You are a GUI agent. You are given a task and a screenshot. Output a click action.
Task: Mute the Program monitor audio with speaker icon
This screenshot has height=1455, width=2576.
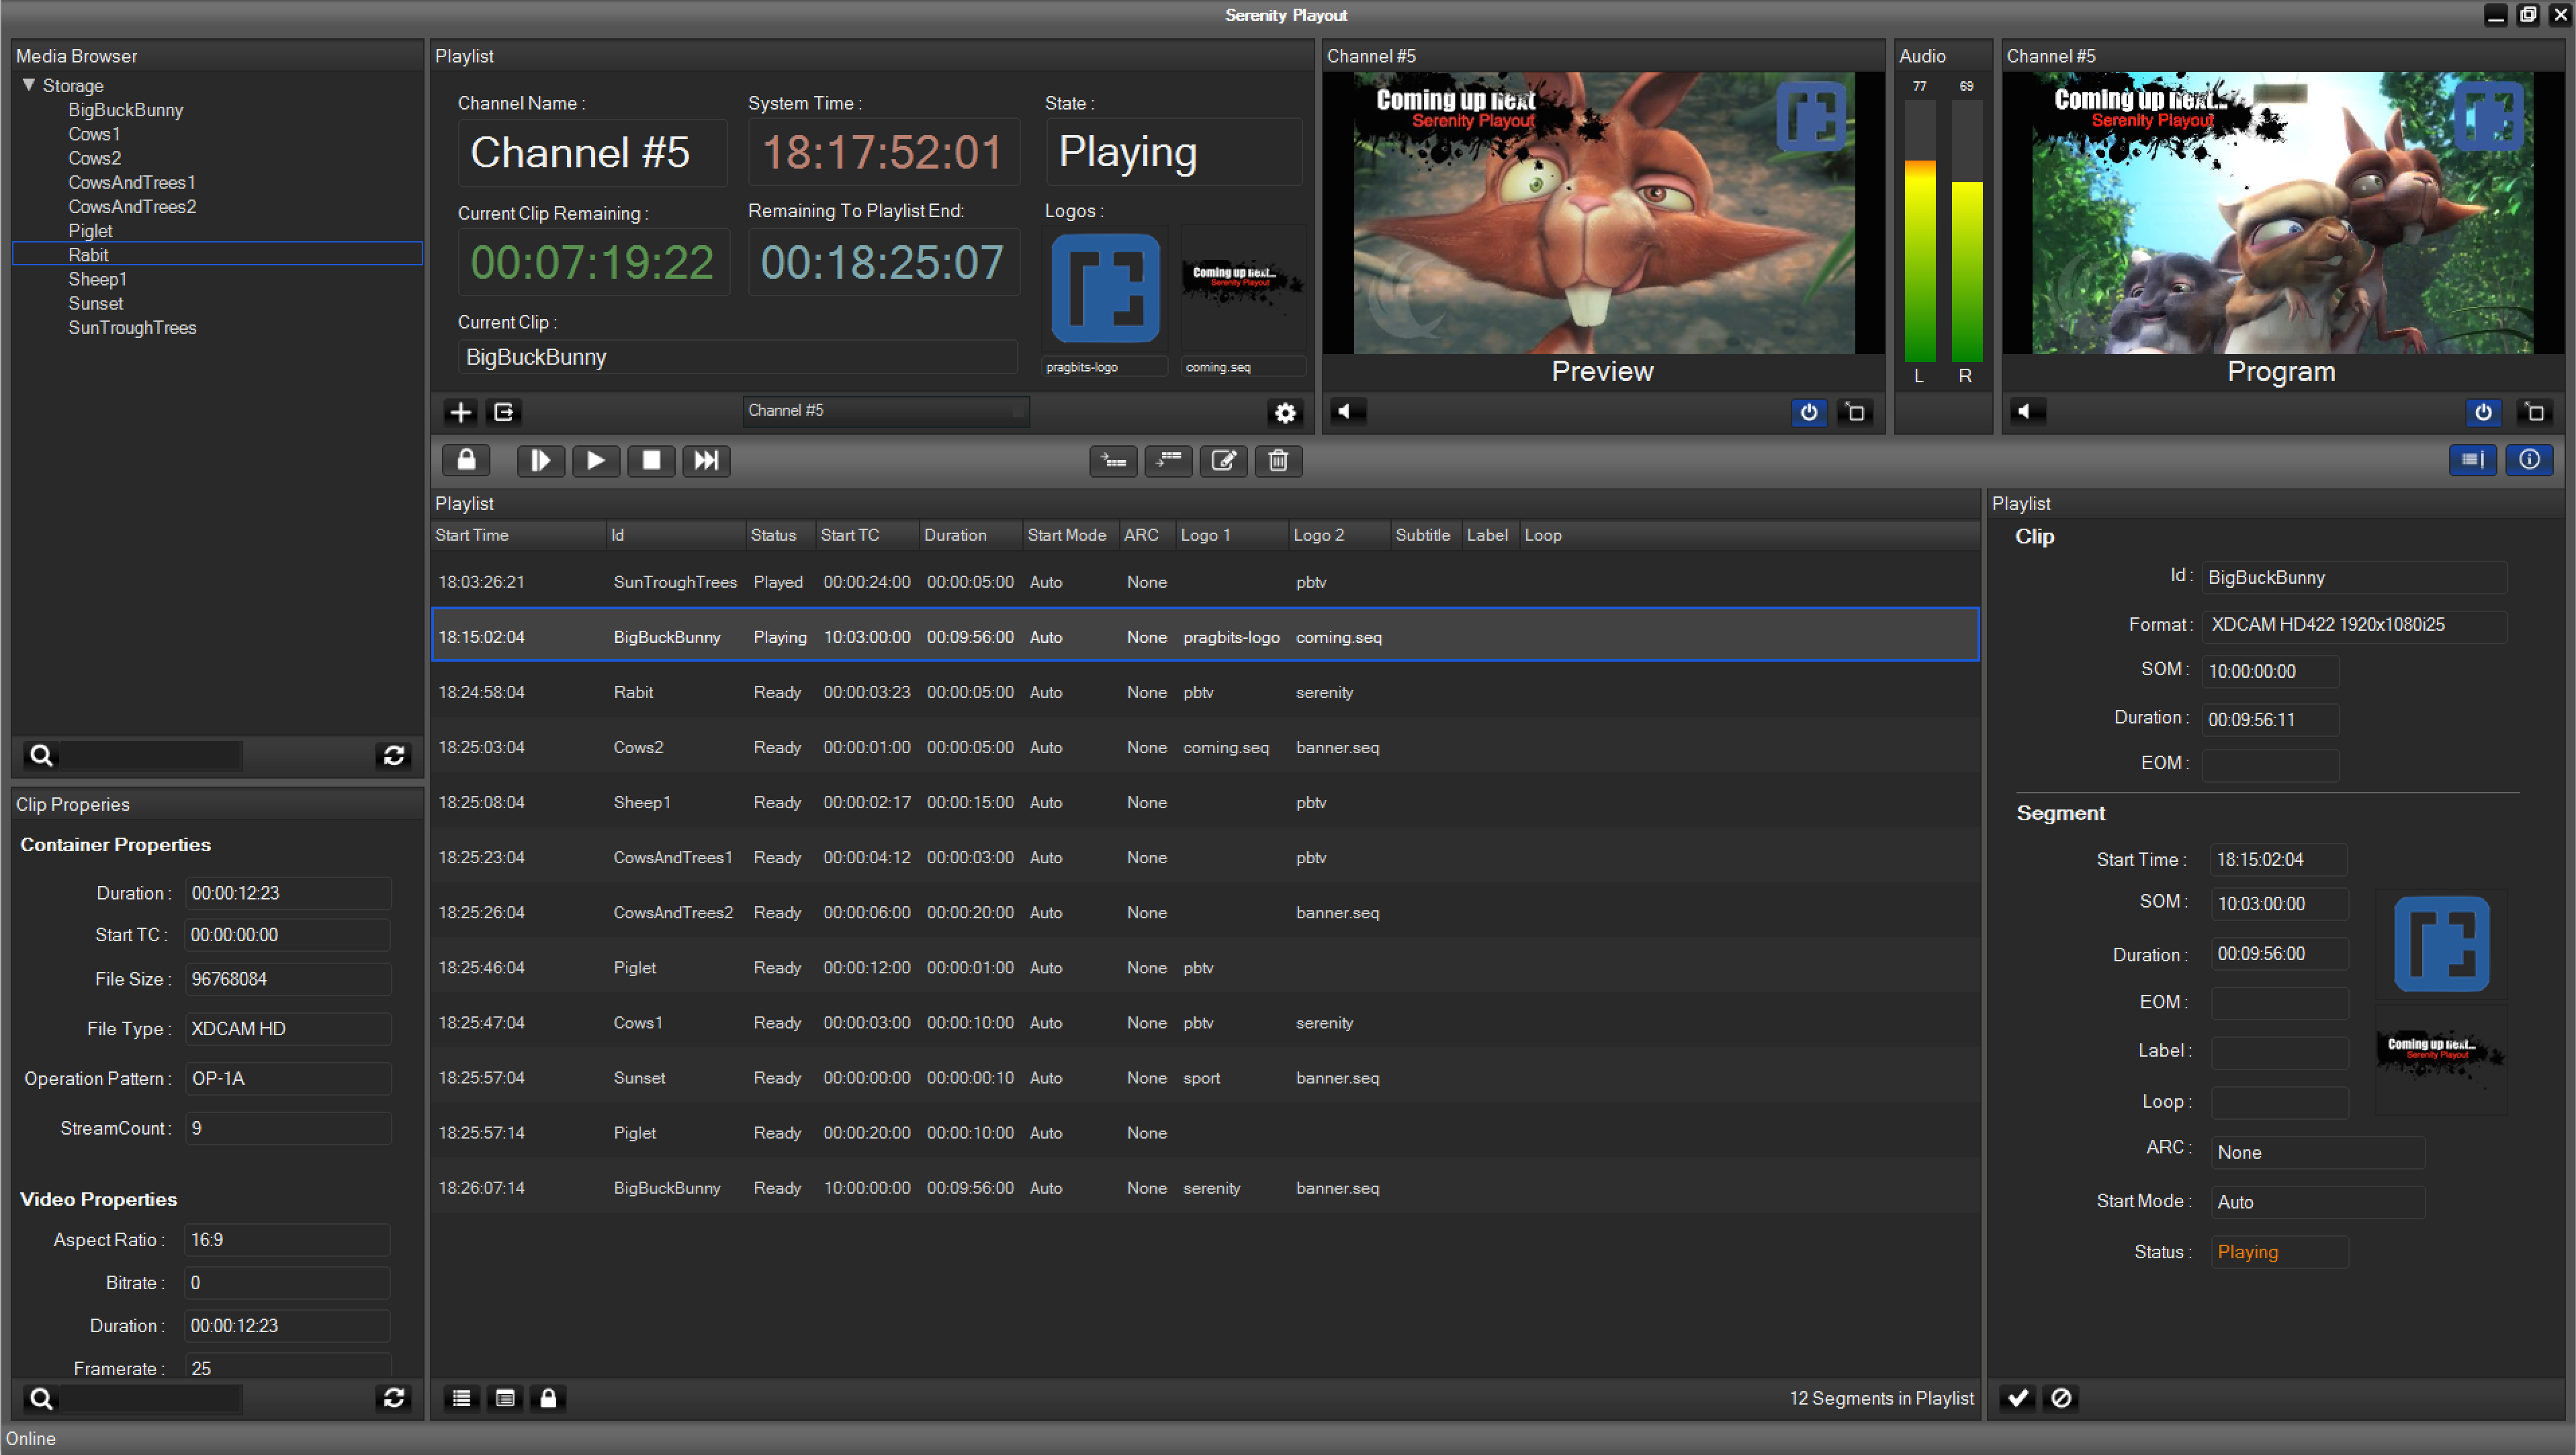(x=2027, y=411)
